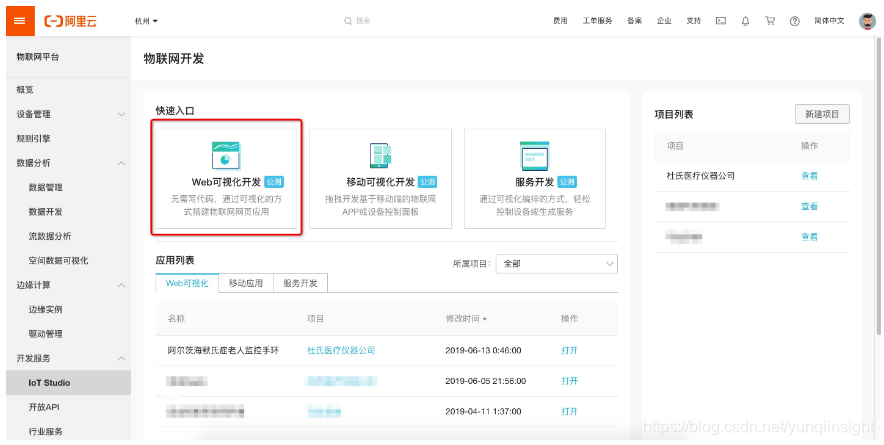Click the page vertical scrollbar
The height and width of the screenshot is (445, 884).
tap(879, 186)
